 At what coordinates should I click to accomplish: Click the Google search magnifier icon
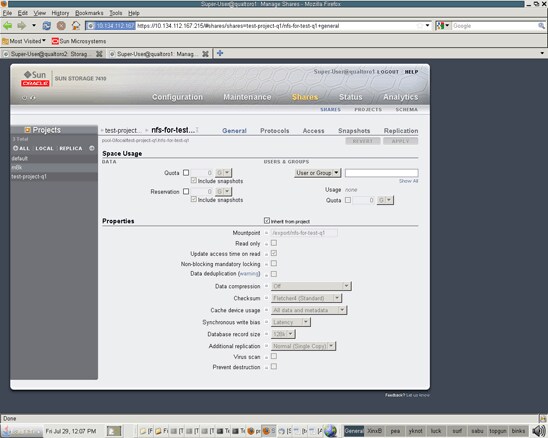(x=541, y=26)
